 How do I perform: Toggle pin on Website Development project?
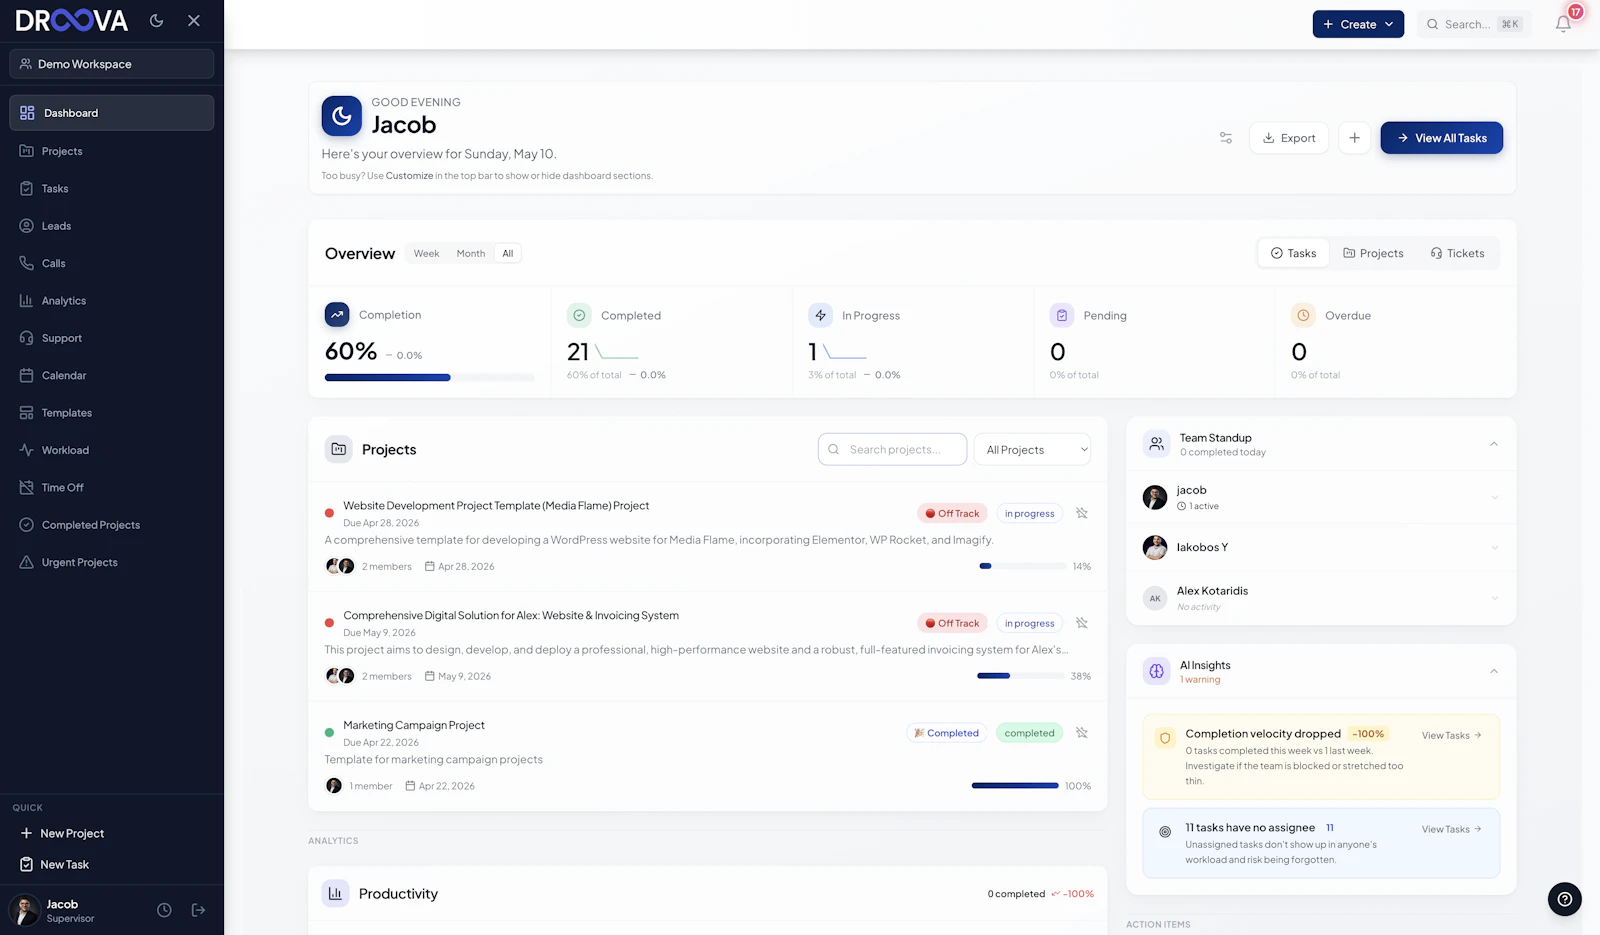1082,513
